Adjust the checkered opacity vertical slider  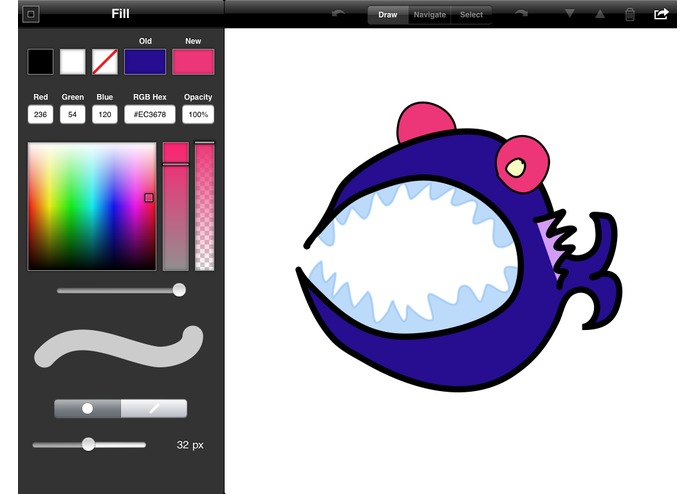pyautogui.click(x=205, y=206)
